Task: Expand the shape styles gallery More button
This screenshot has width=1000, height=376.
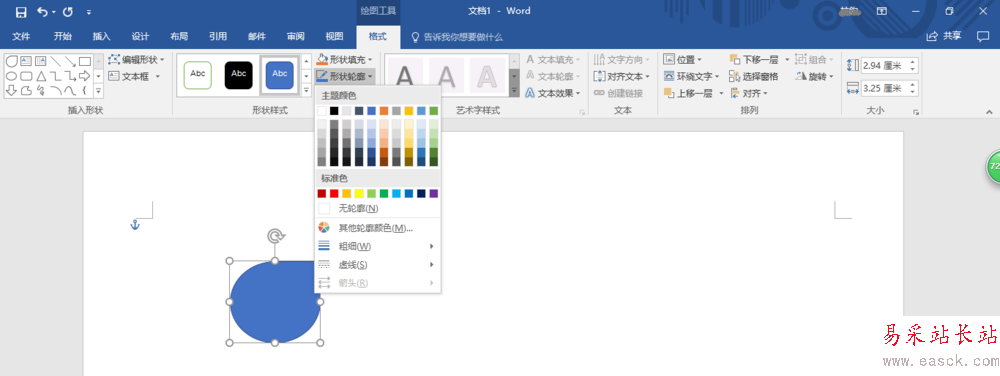Action: (x=307, y=91)
